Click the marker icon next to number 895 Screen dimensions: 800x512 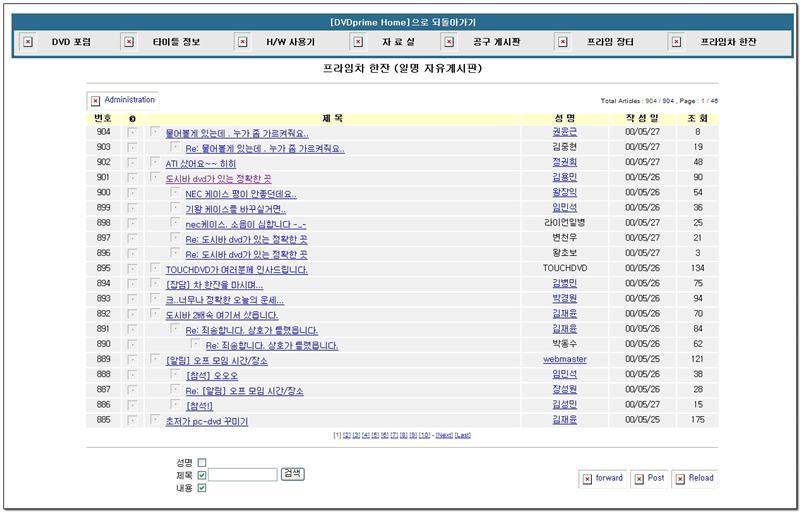click(x=132, y=269)
